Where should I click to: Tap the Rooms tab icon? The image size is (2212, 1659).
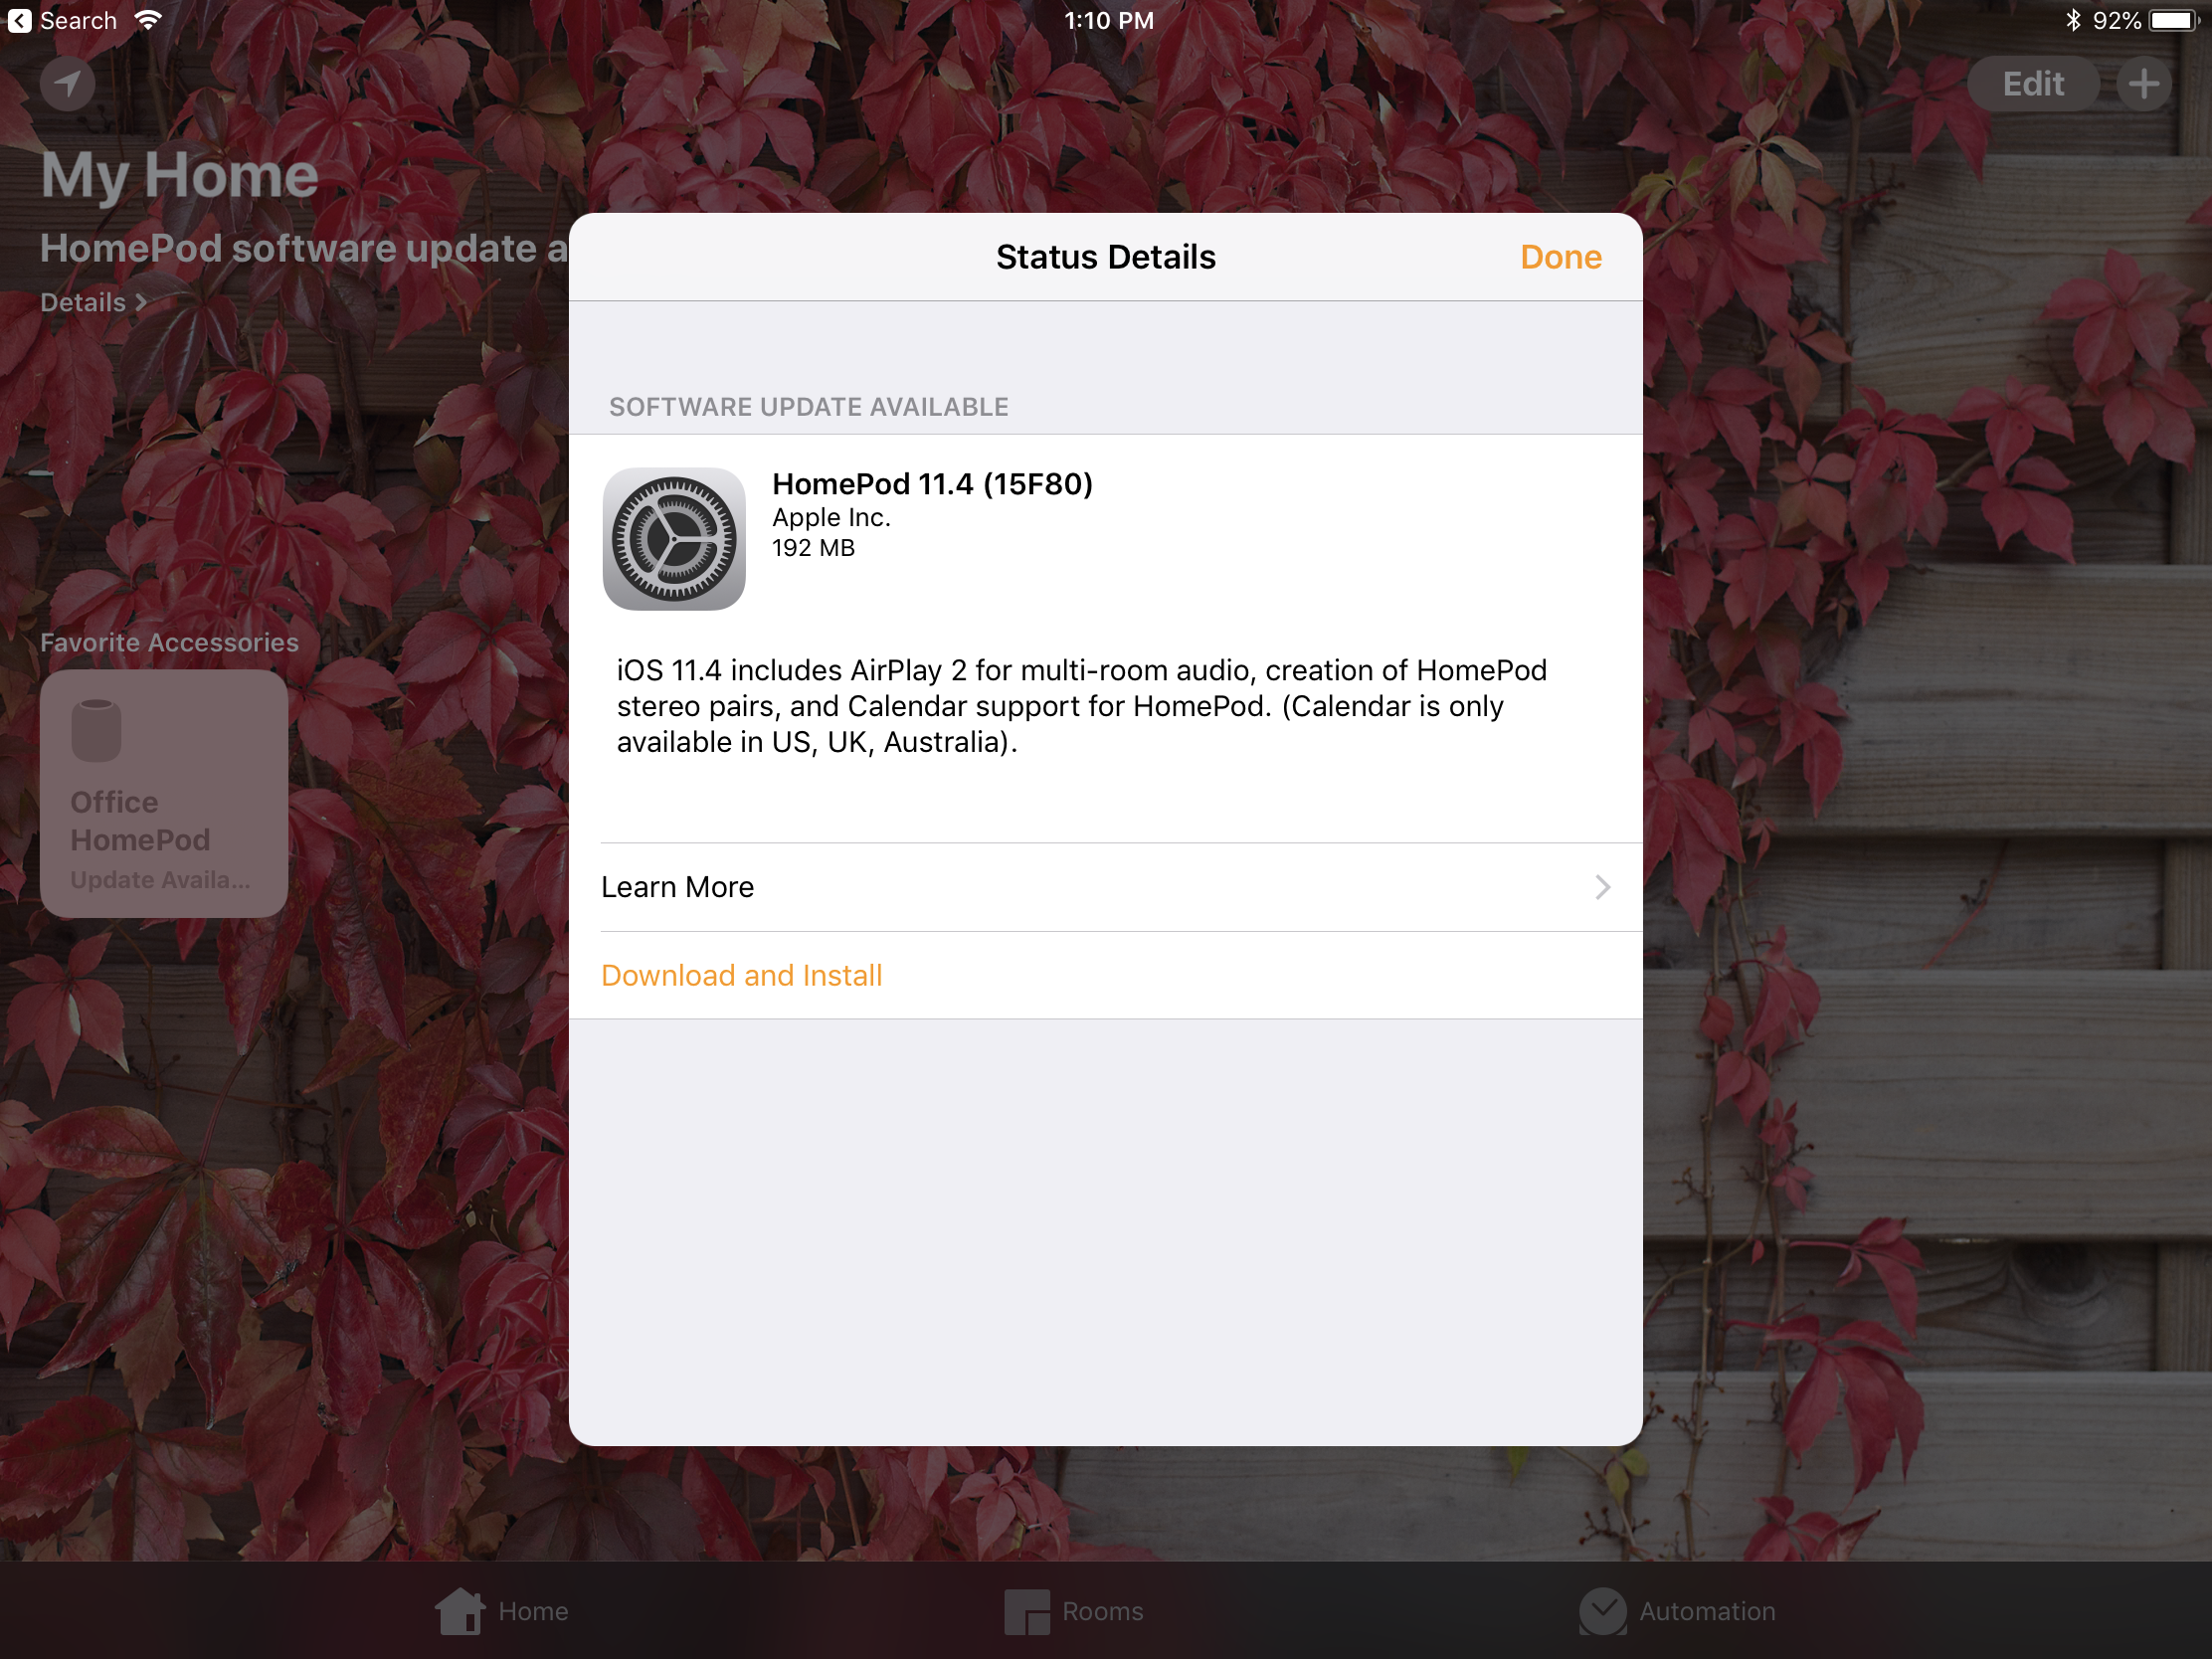pyautogui.click(x=1027, y=1612)
